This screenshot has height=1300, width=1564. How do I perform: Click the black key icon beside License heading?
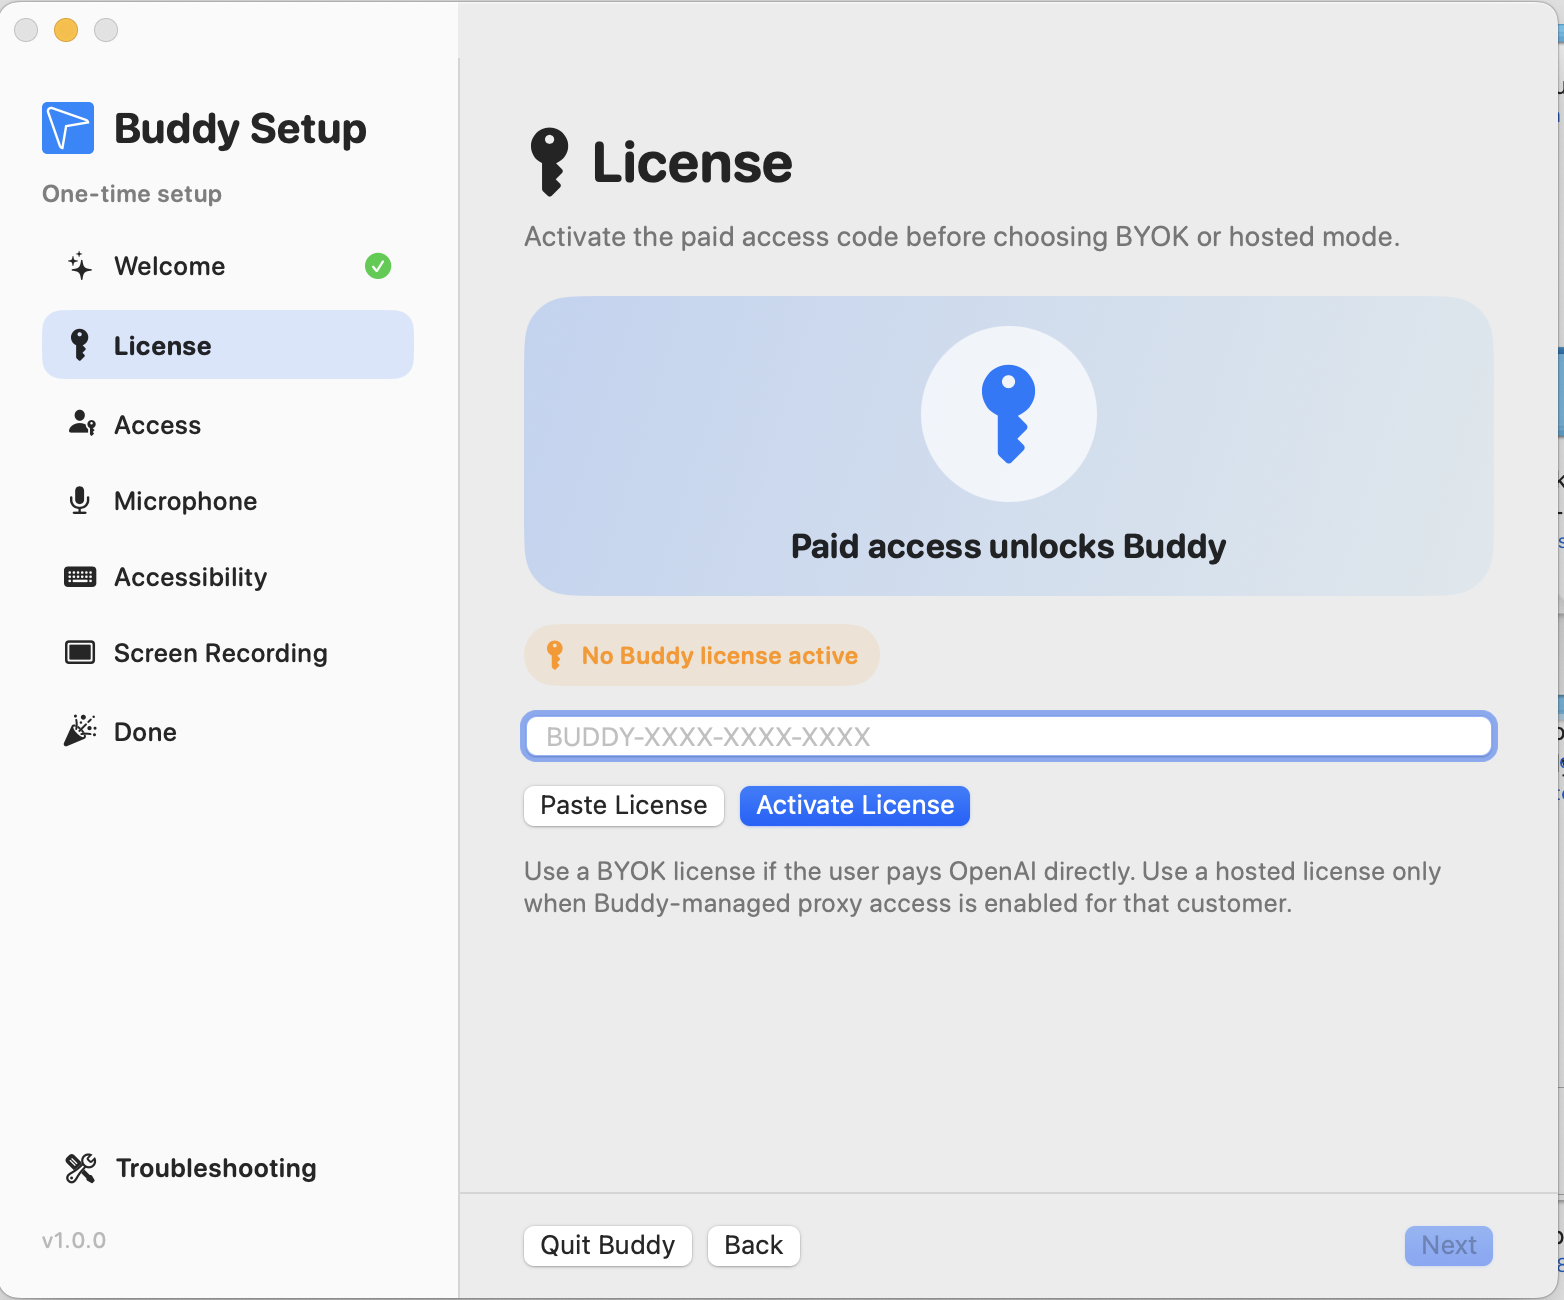[x=549, y=161]
